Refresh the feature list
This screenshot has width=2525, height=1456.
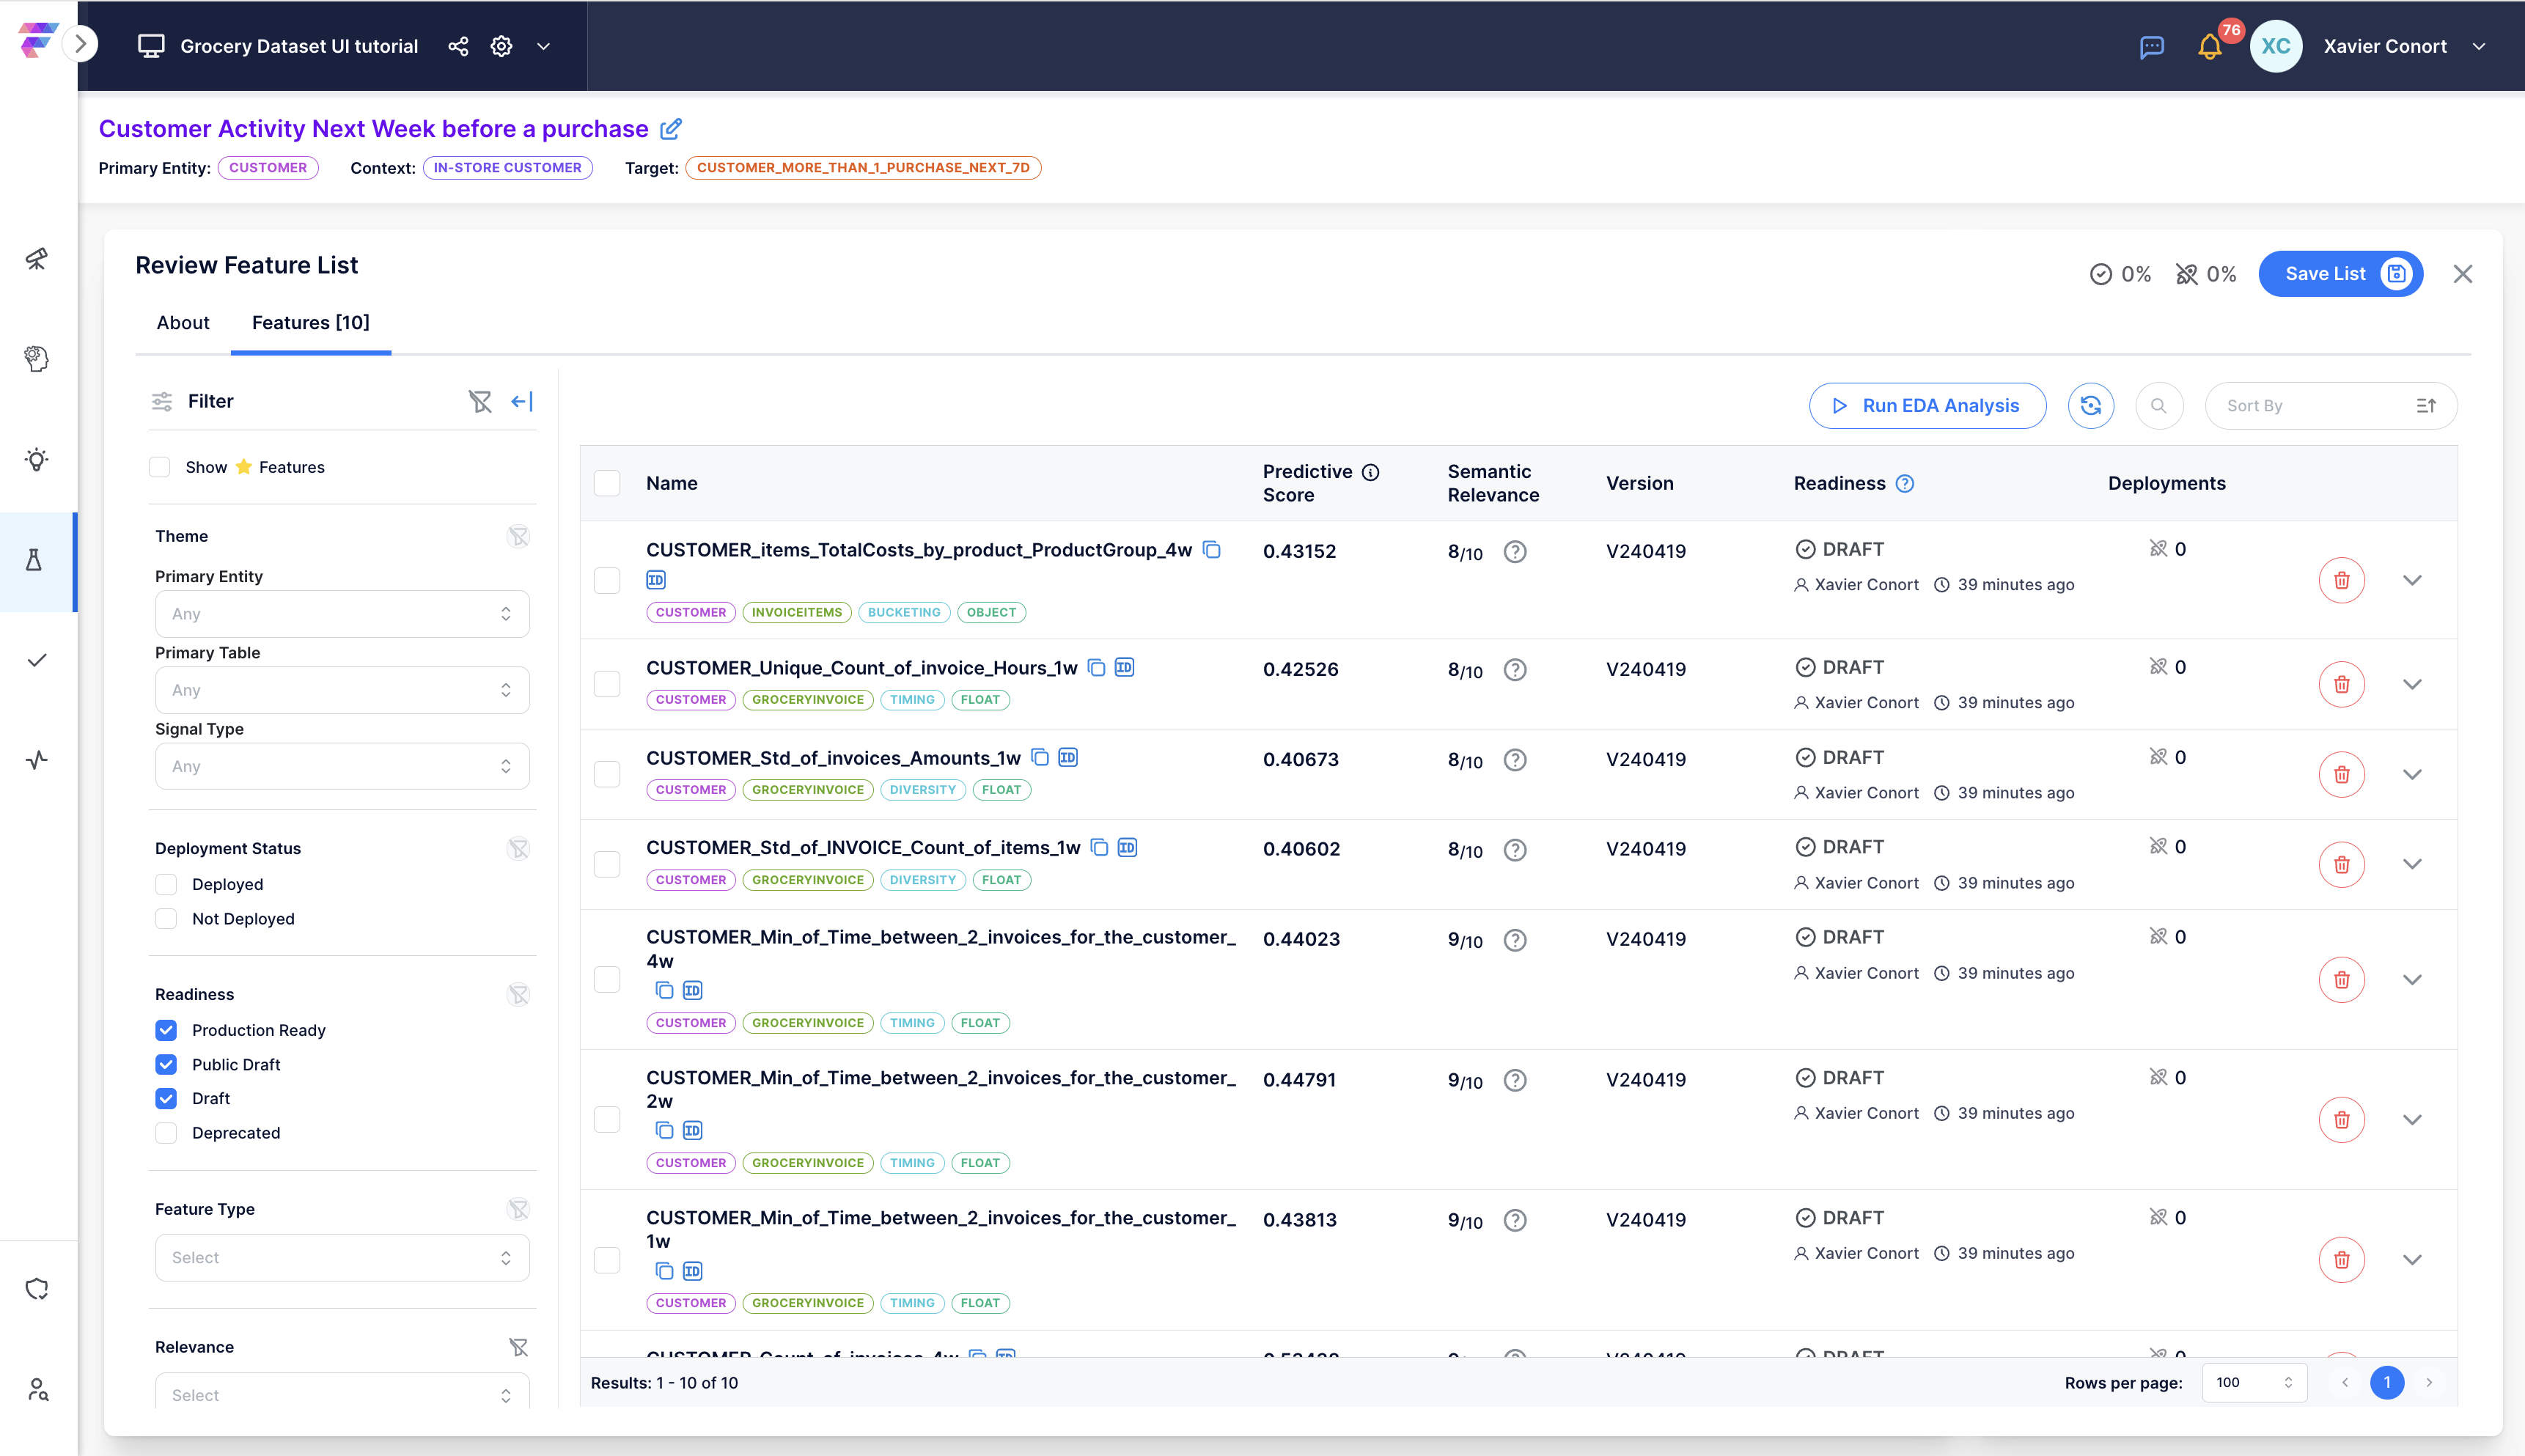(x=2091, y=406)
